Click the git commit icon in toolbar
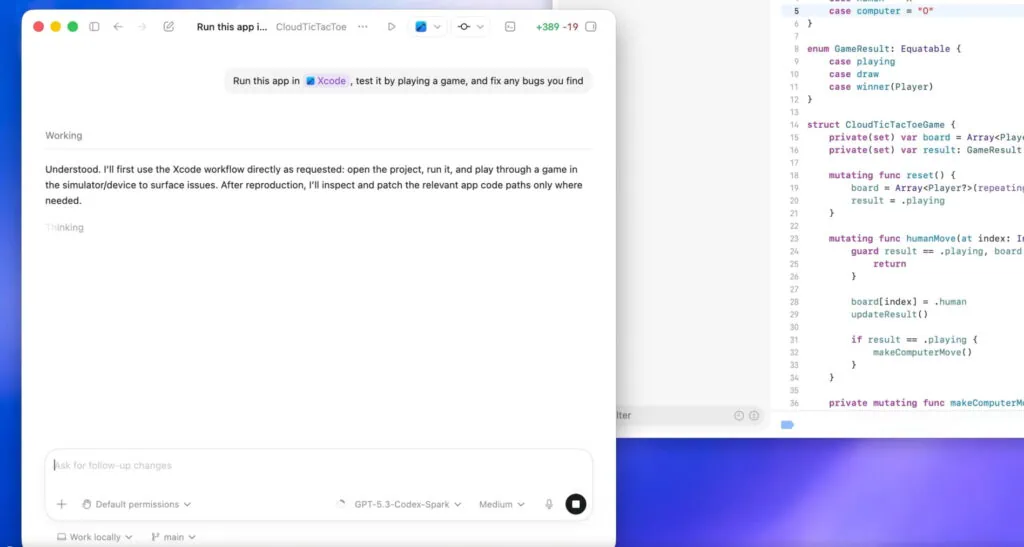Viewport: 1024px width, 547px height. tap(464, 27)
